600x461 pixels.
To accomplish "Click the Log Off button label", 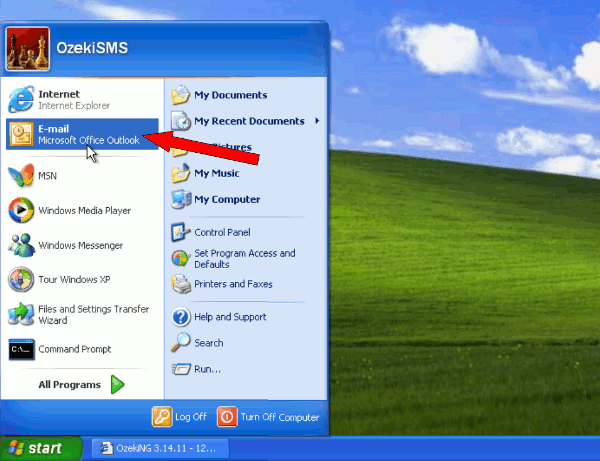I will [191, 417].
